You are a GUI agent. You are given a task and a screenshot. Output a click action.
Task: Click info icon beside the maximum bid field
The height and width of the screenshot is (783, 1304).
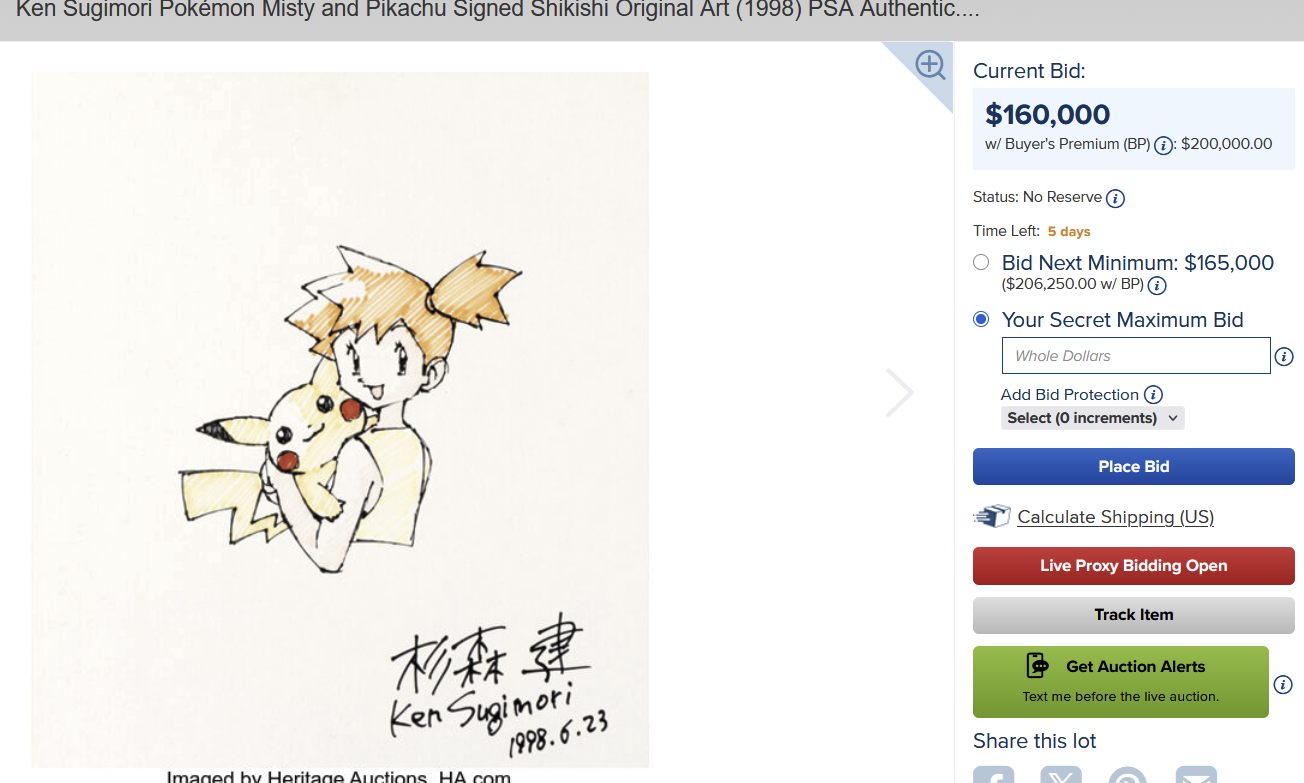pyautogui.click(x=1285, y=357)
